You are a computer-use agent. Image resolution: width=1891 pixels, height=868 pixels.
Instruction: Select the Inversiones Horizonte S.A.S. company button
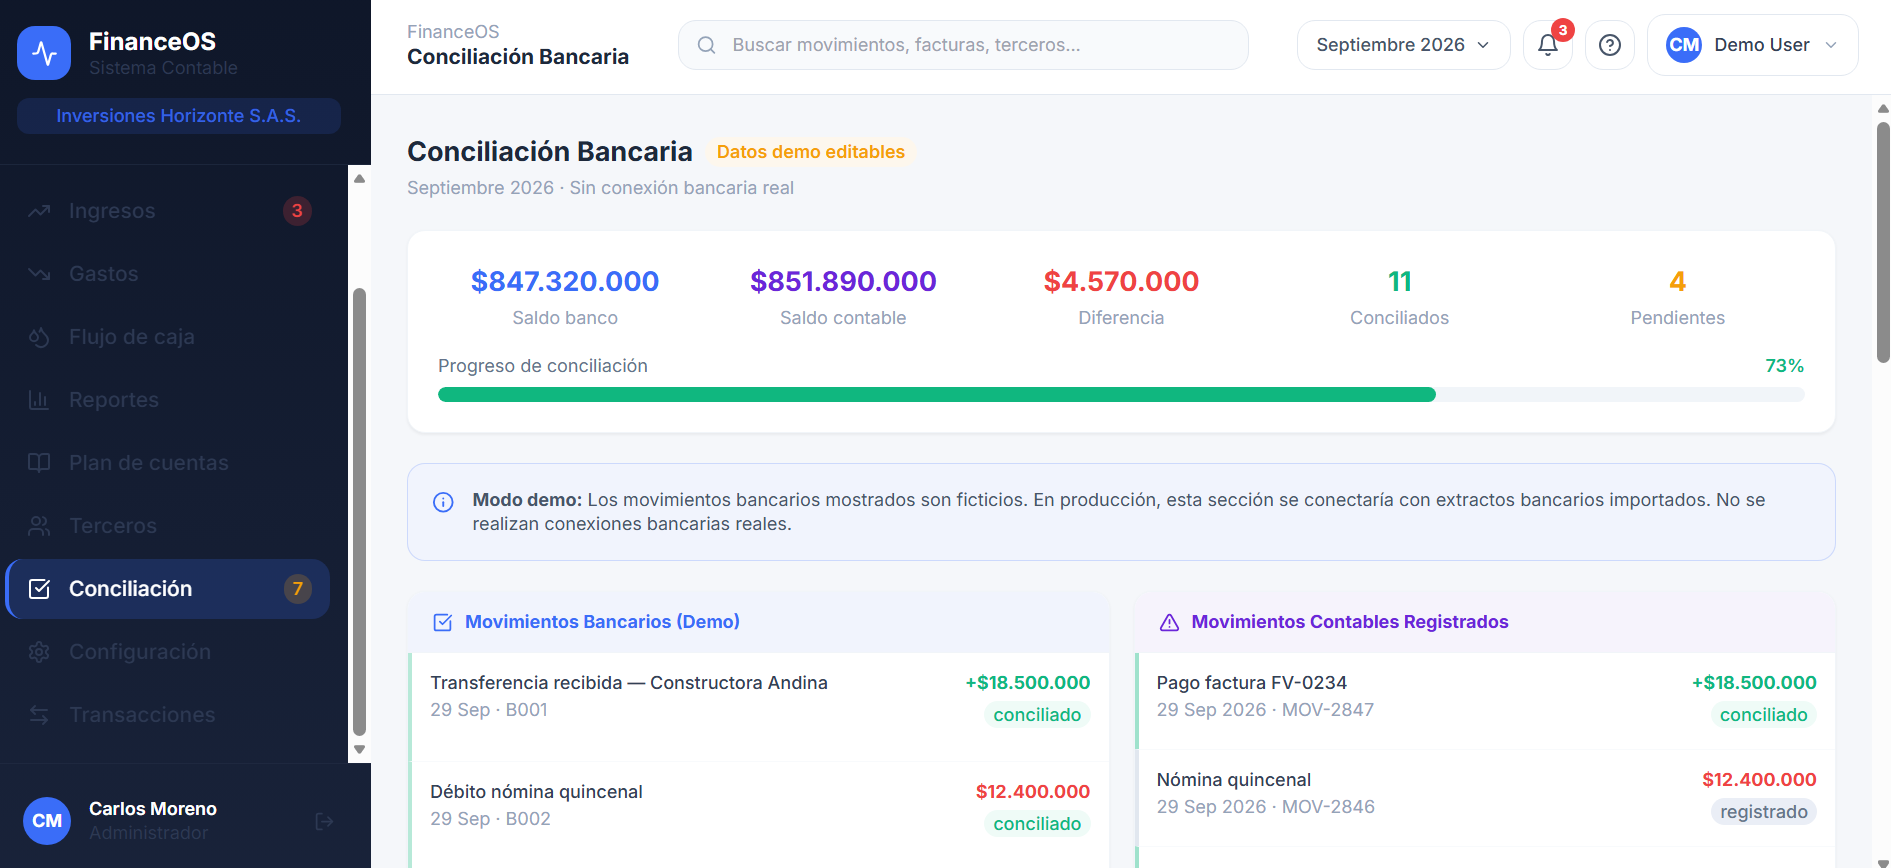click(179, 116)
